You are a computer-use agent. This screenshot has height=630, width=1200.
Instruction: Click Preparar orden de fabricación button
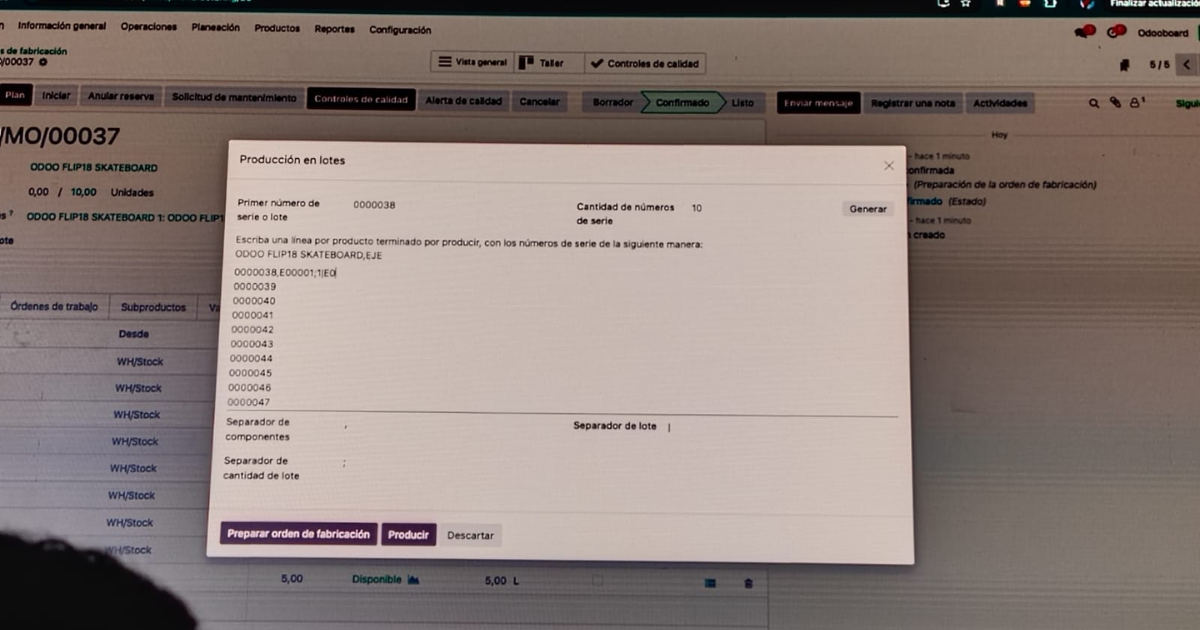299,534
